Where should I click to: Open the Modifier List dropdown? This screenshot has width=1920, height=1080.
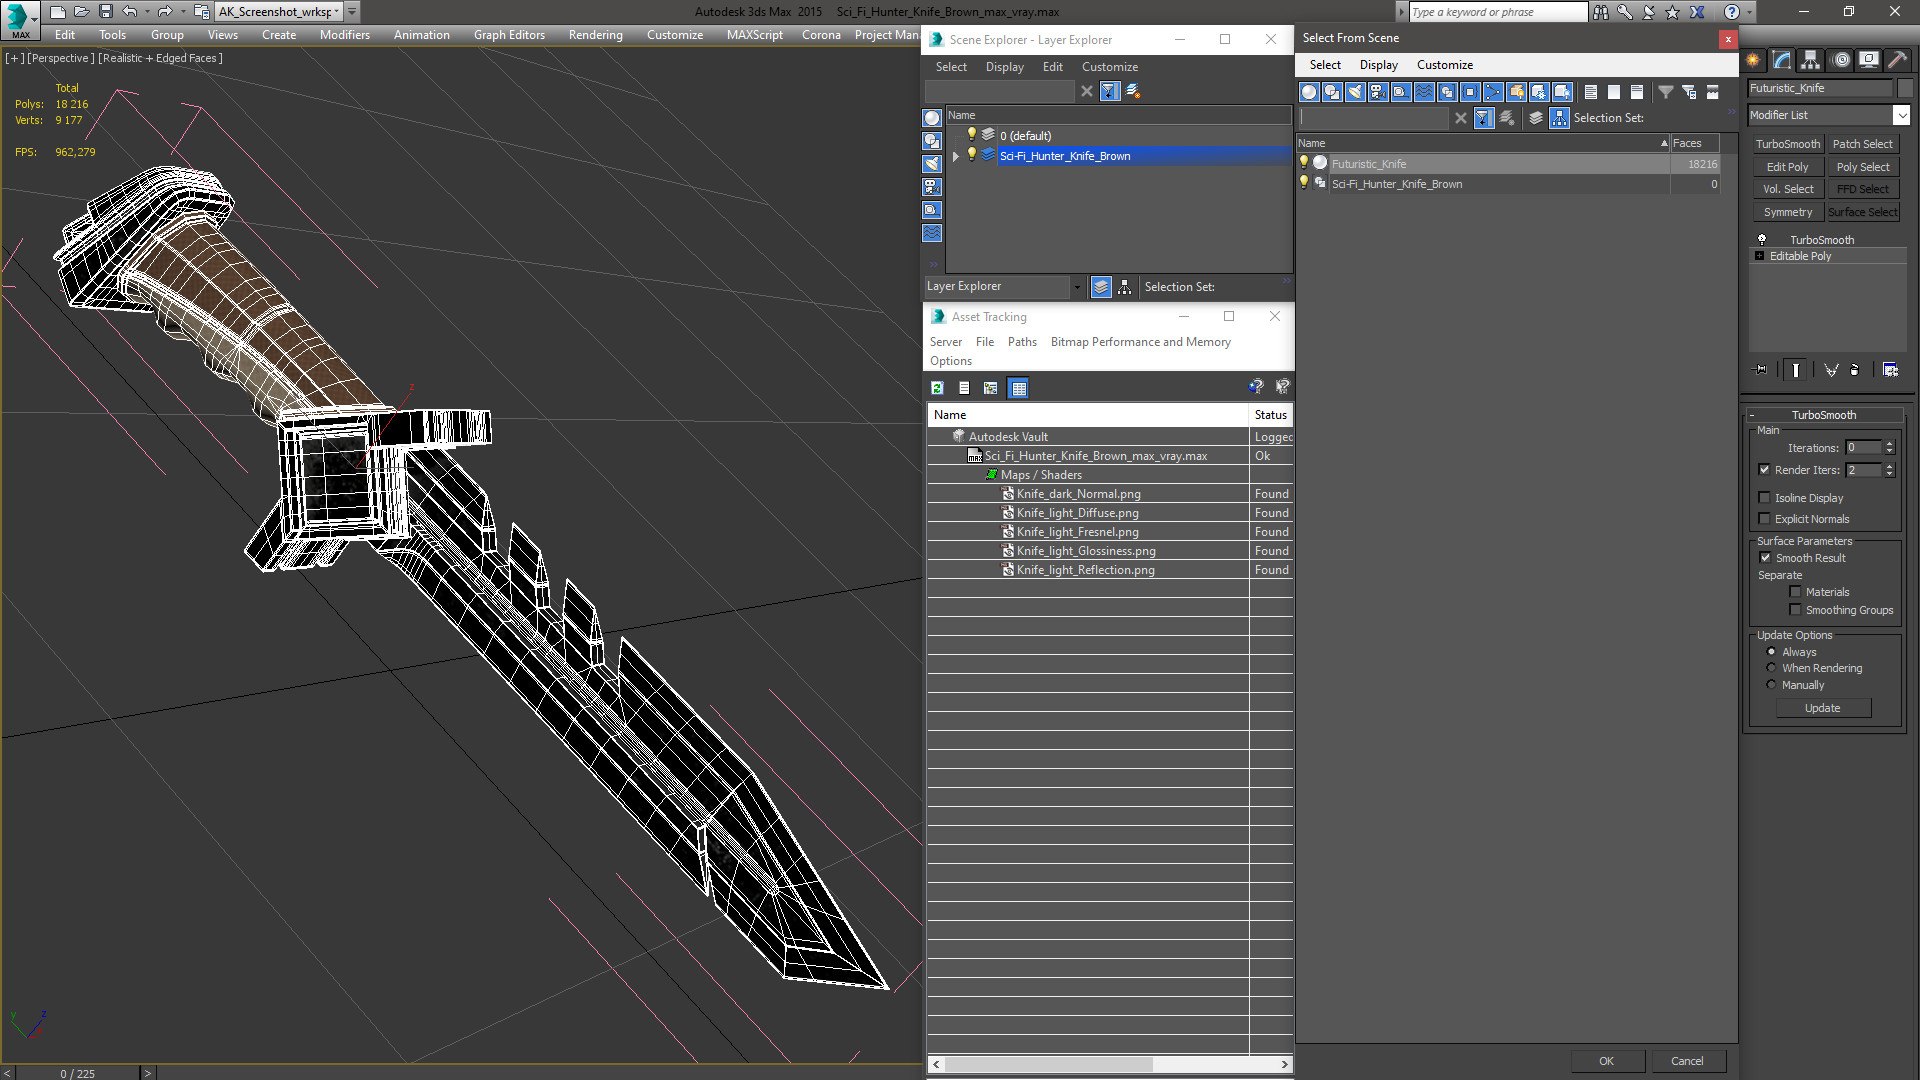(x=1901, y=115)
